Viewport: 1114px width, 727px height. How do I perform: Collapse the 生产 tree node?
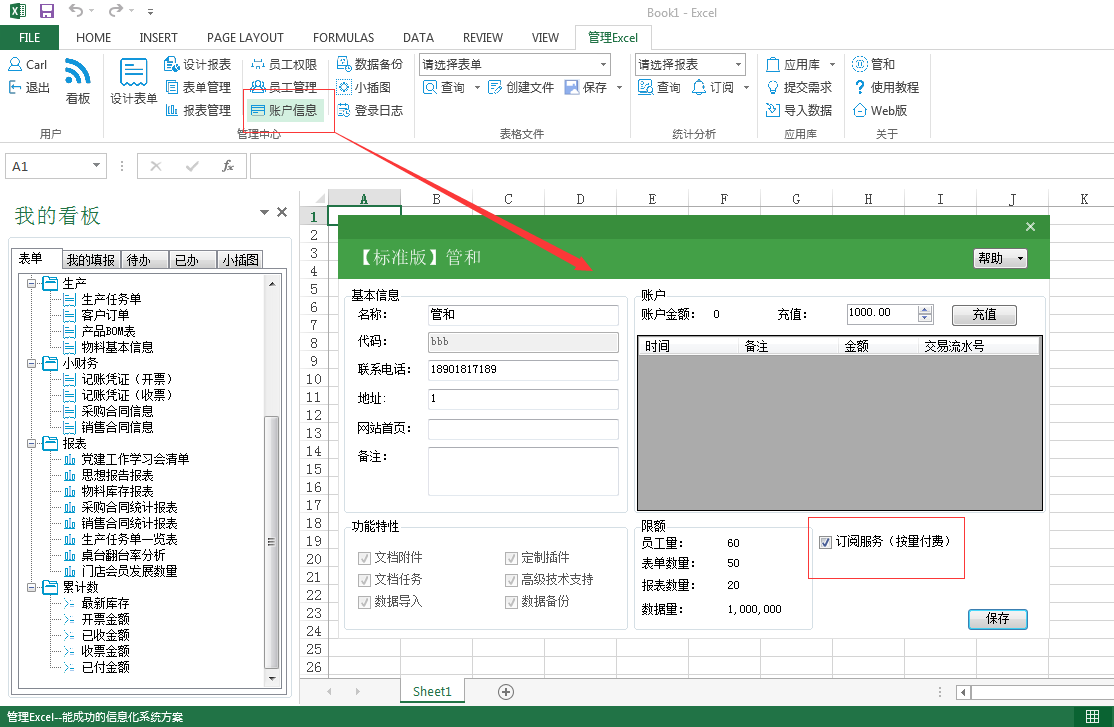(x=31, y=284)
